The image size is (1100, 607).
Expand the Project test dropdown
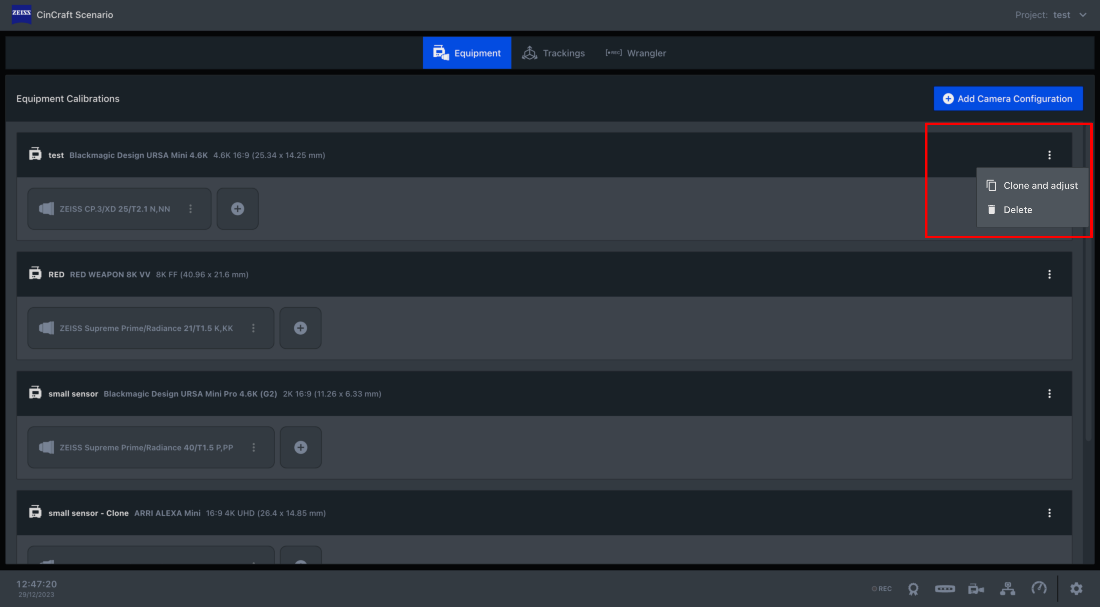coord(1051,15)
